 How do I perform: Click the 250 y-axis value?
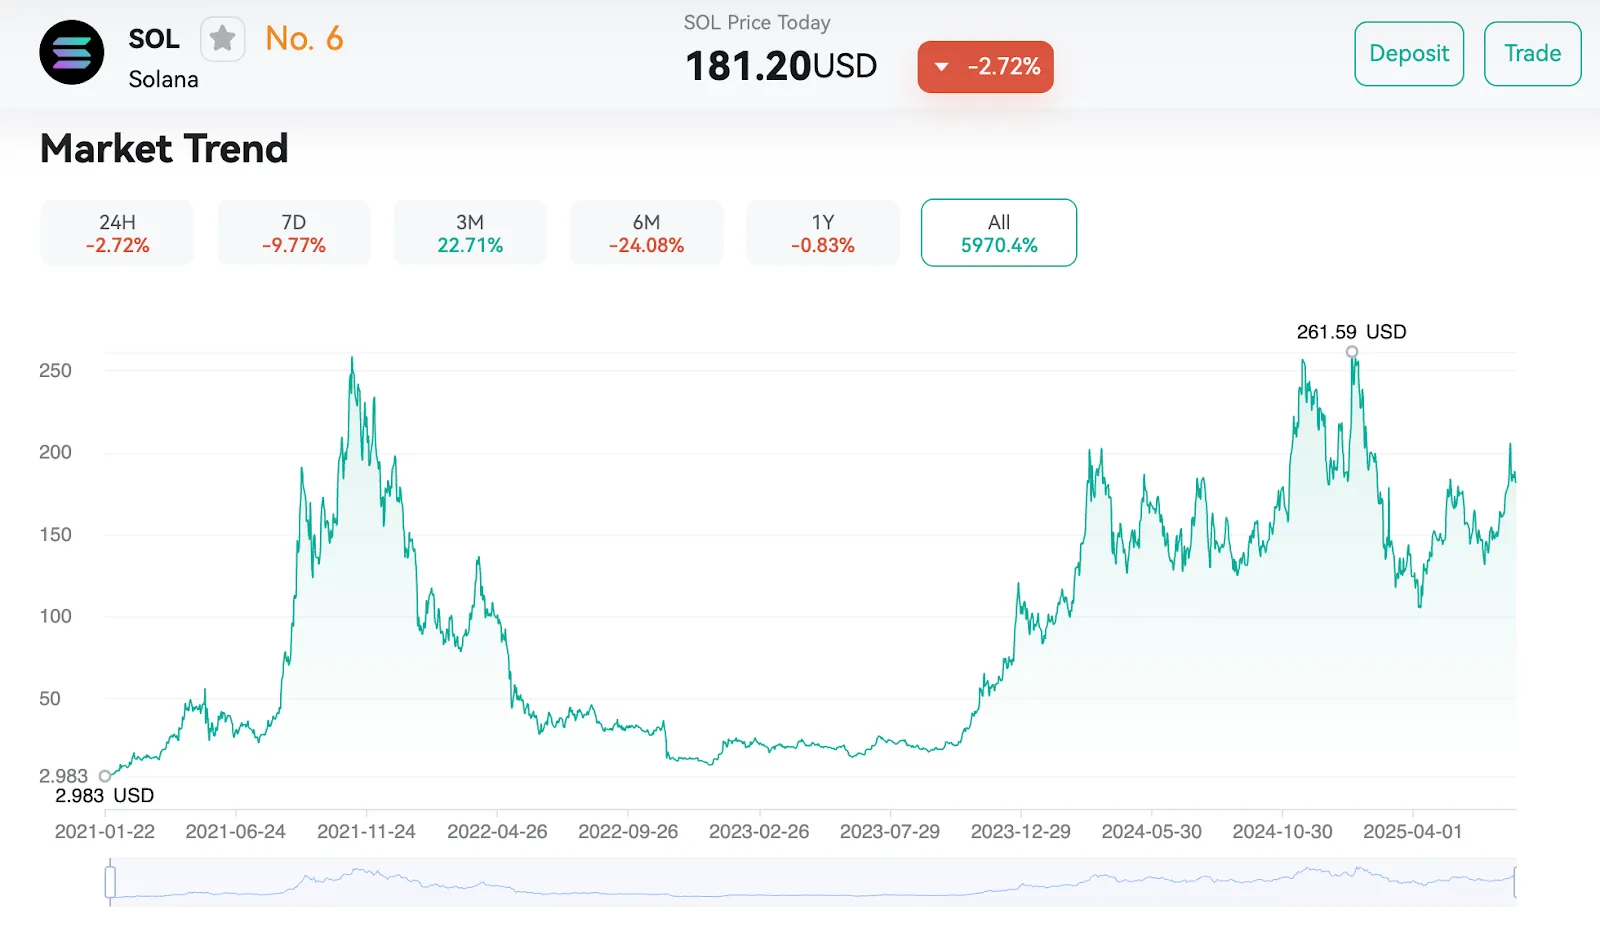(55, 371)
